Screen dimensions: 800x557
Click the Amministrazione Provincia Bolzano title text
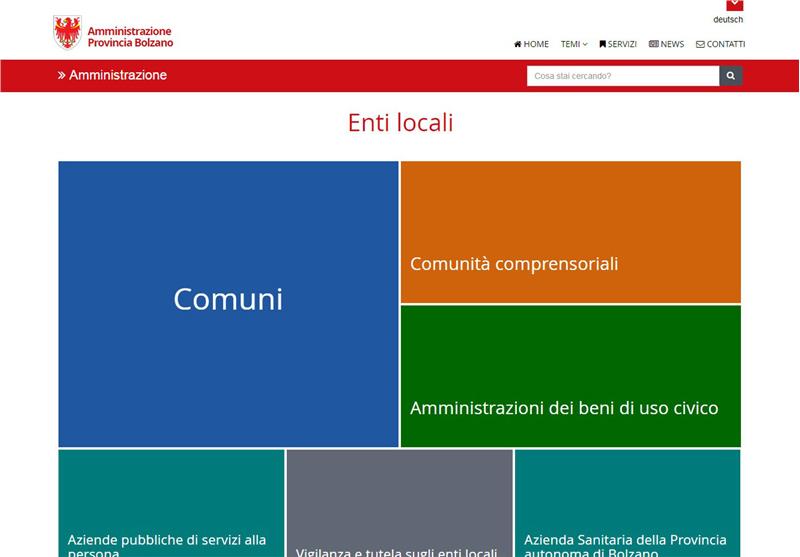click(x=129, y=37)
